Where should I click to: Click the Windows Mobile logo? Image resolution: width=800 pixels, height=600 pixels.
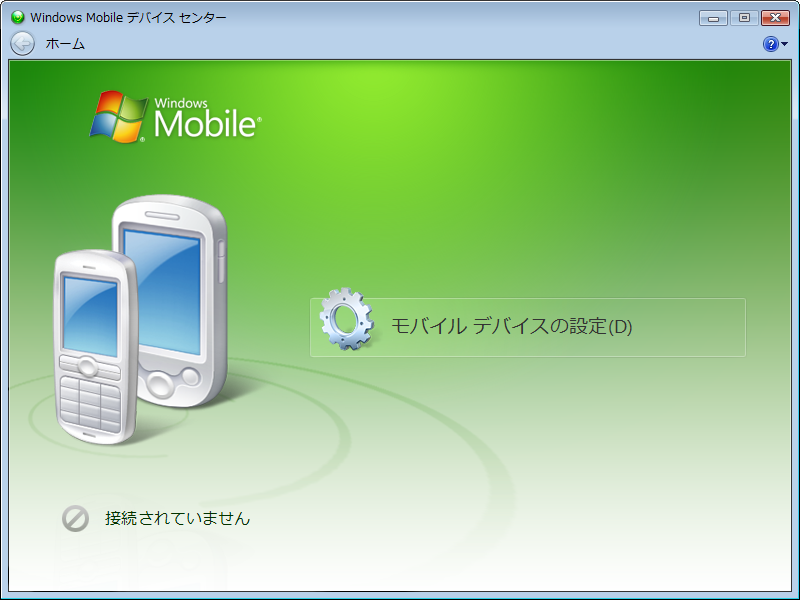point(176,117)
